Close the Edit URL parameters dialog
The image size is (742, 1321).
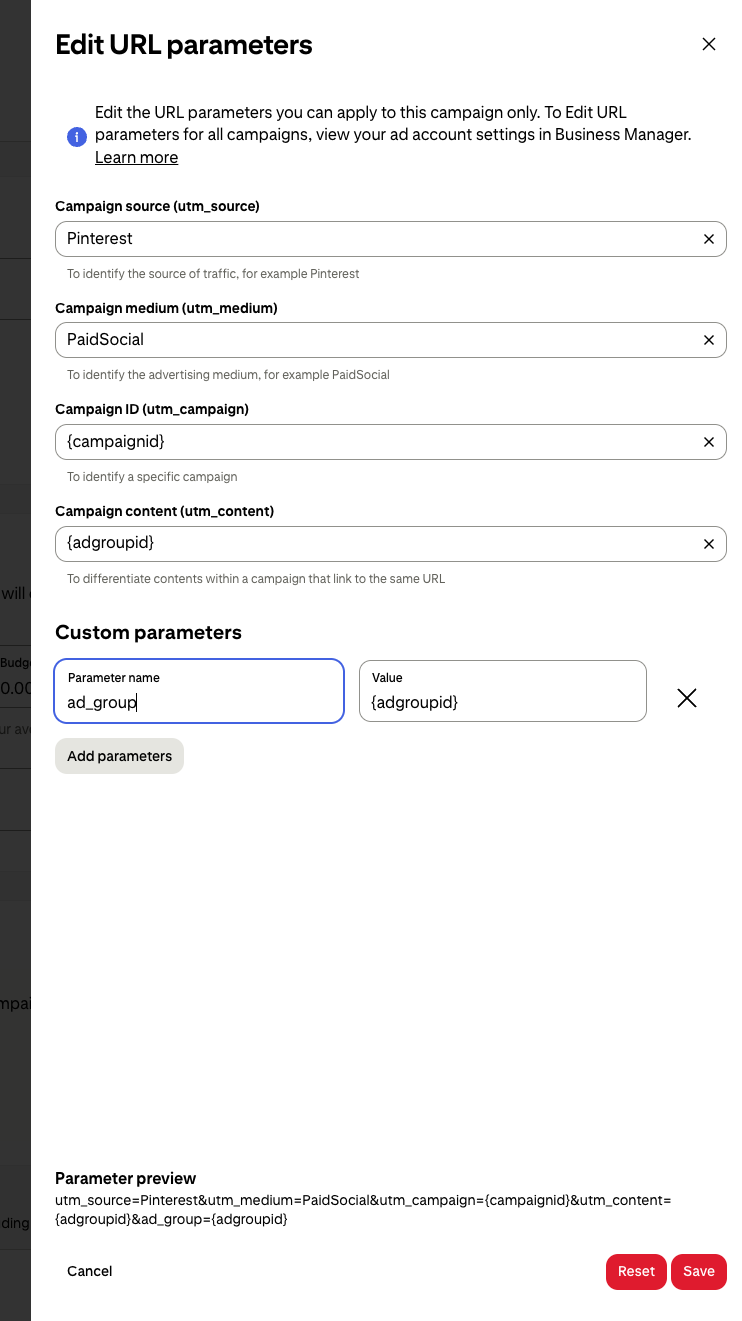point(709,44)
